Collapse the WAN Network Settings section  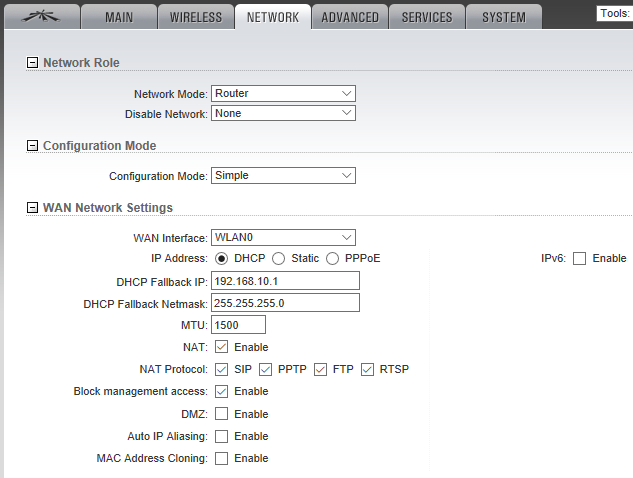[32, 208]
